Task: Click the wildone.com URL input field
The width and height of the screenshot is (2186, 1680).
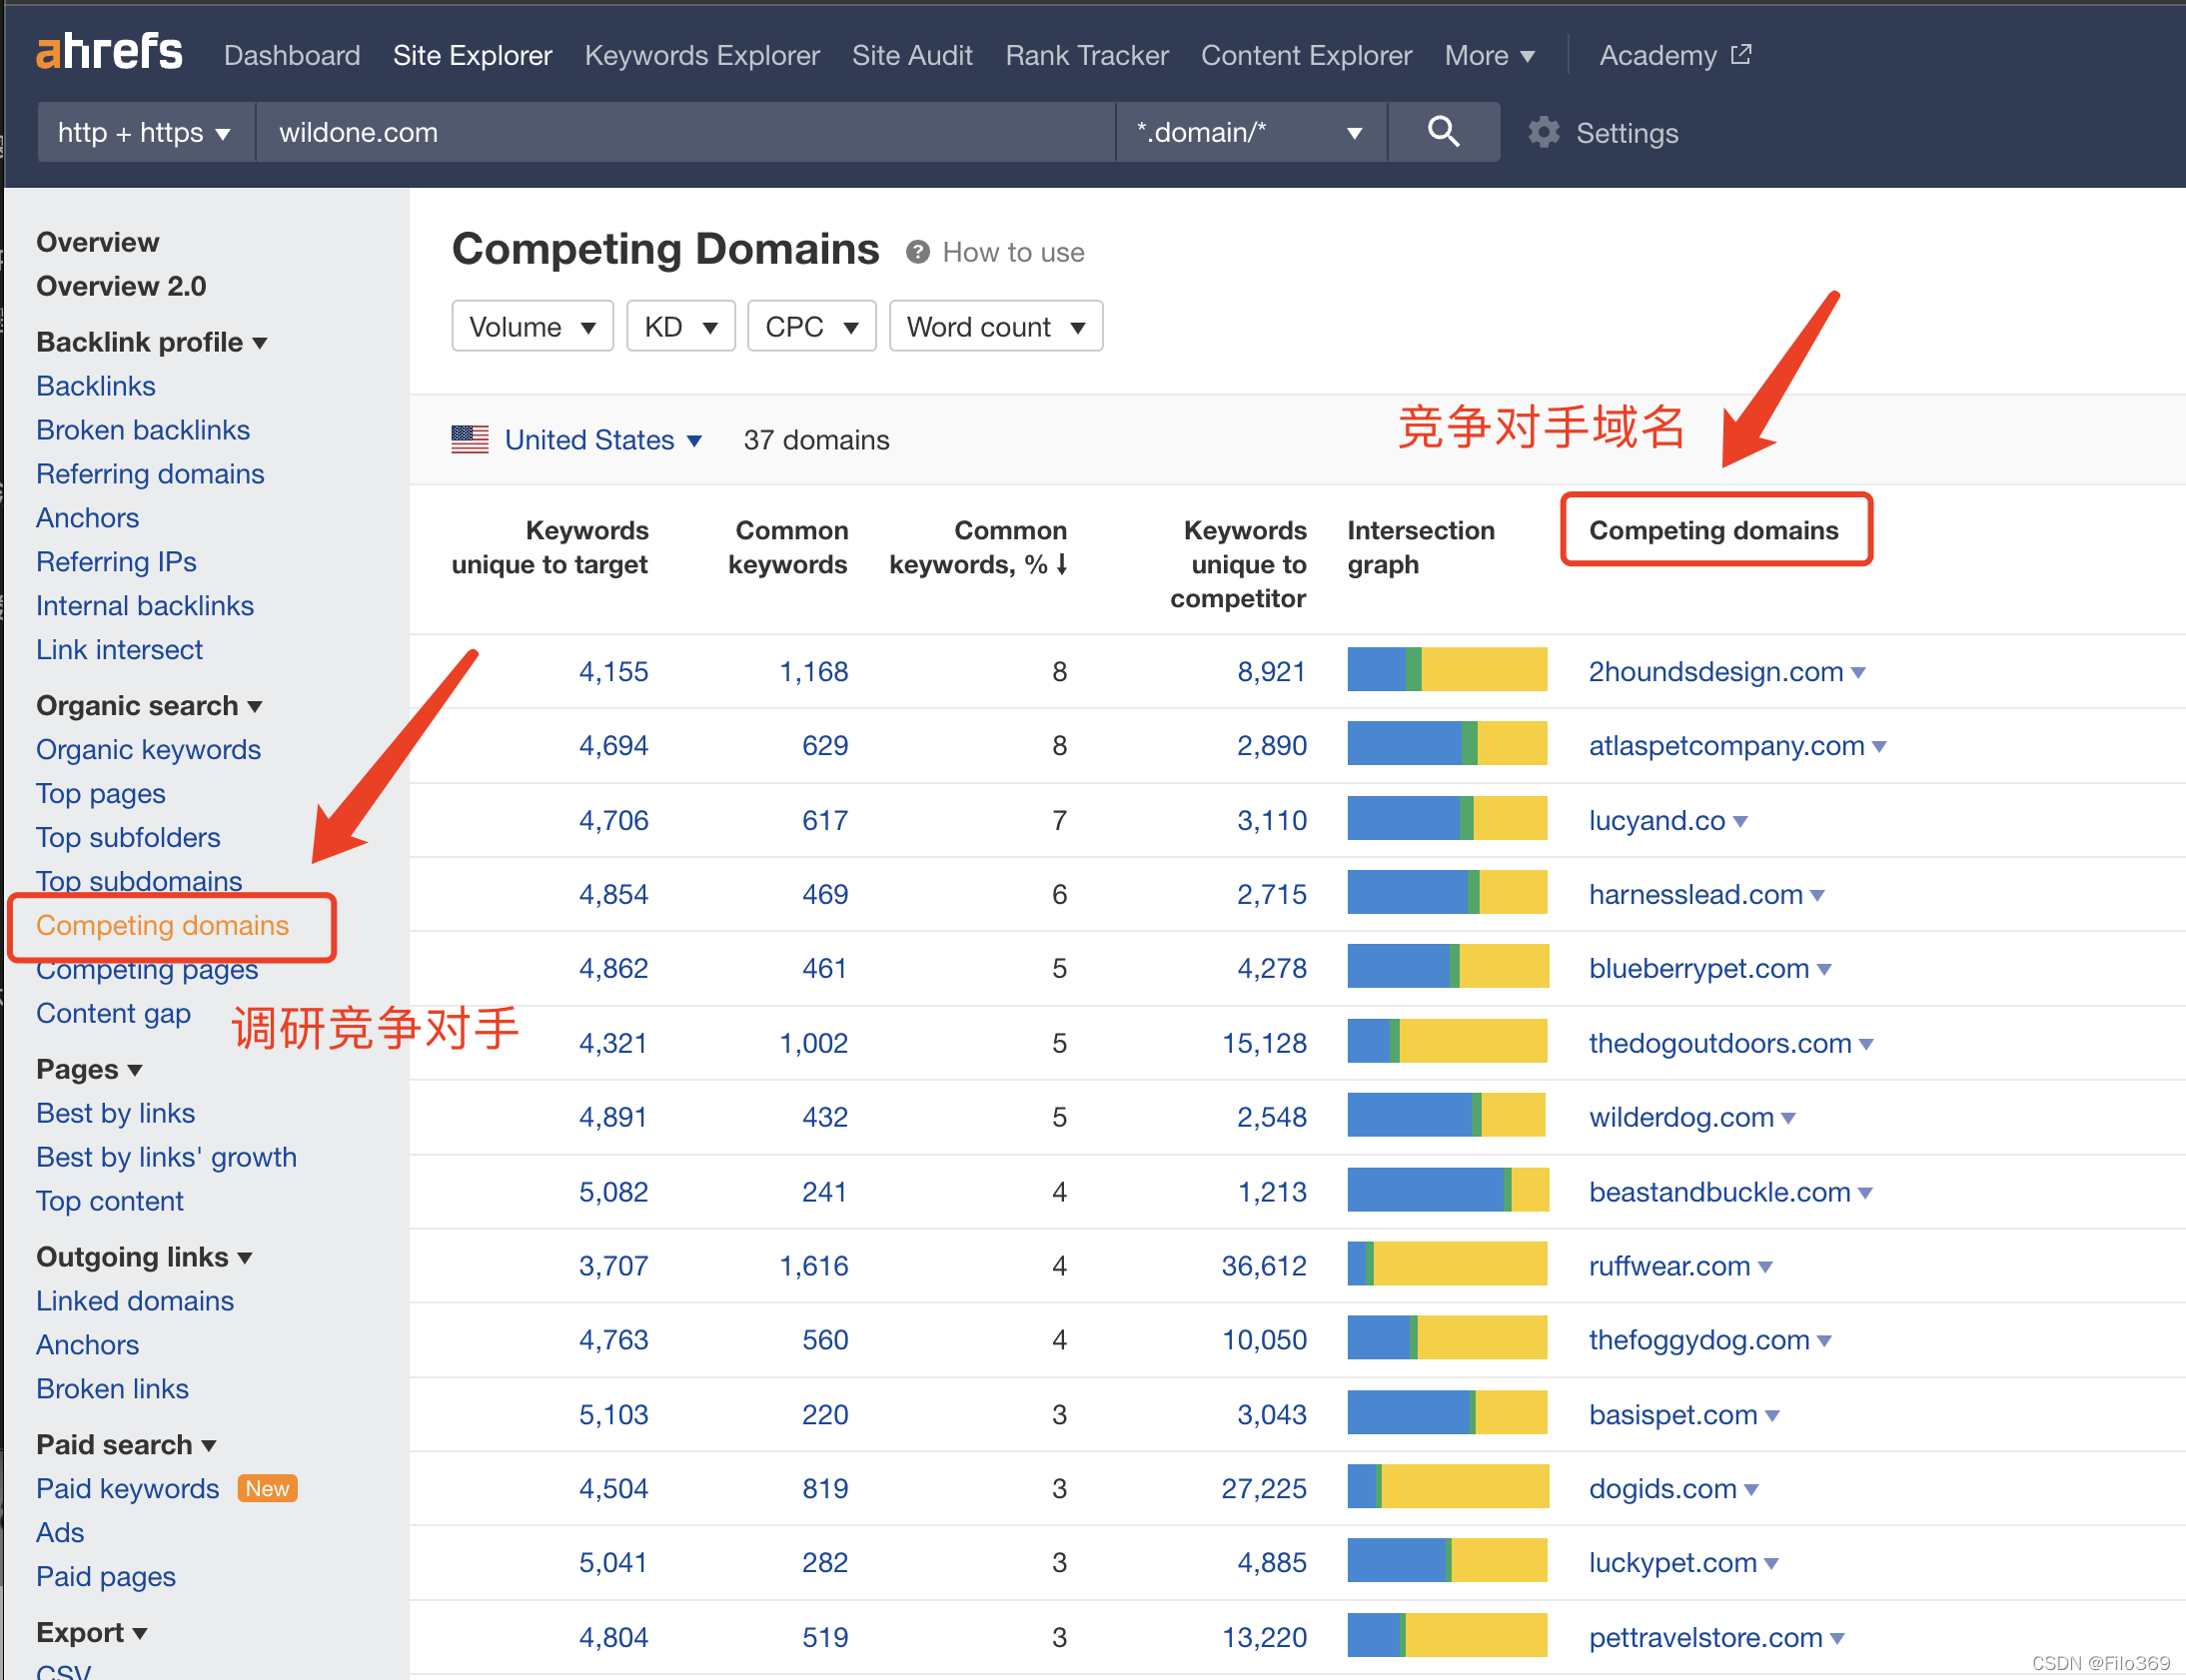Action: click(684, 132)
